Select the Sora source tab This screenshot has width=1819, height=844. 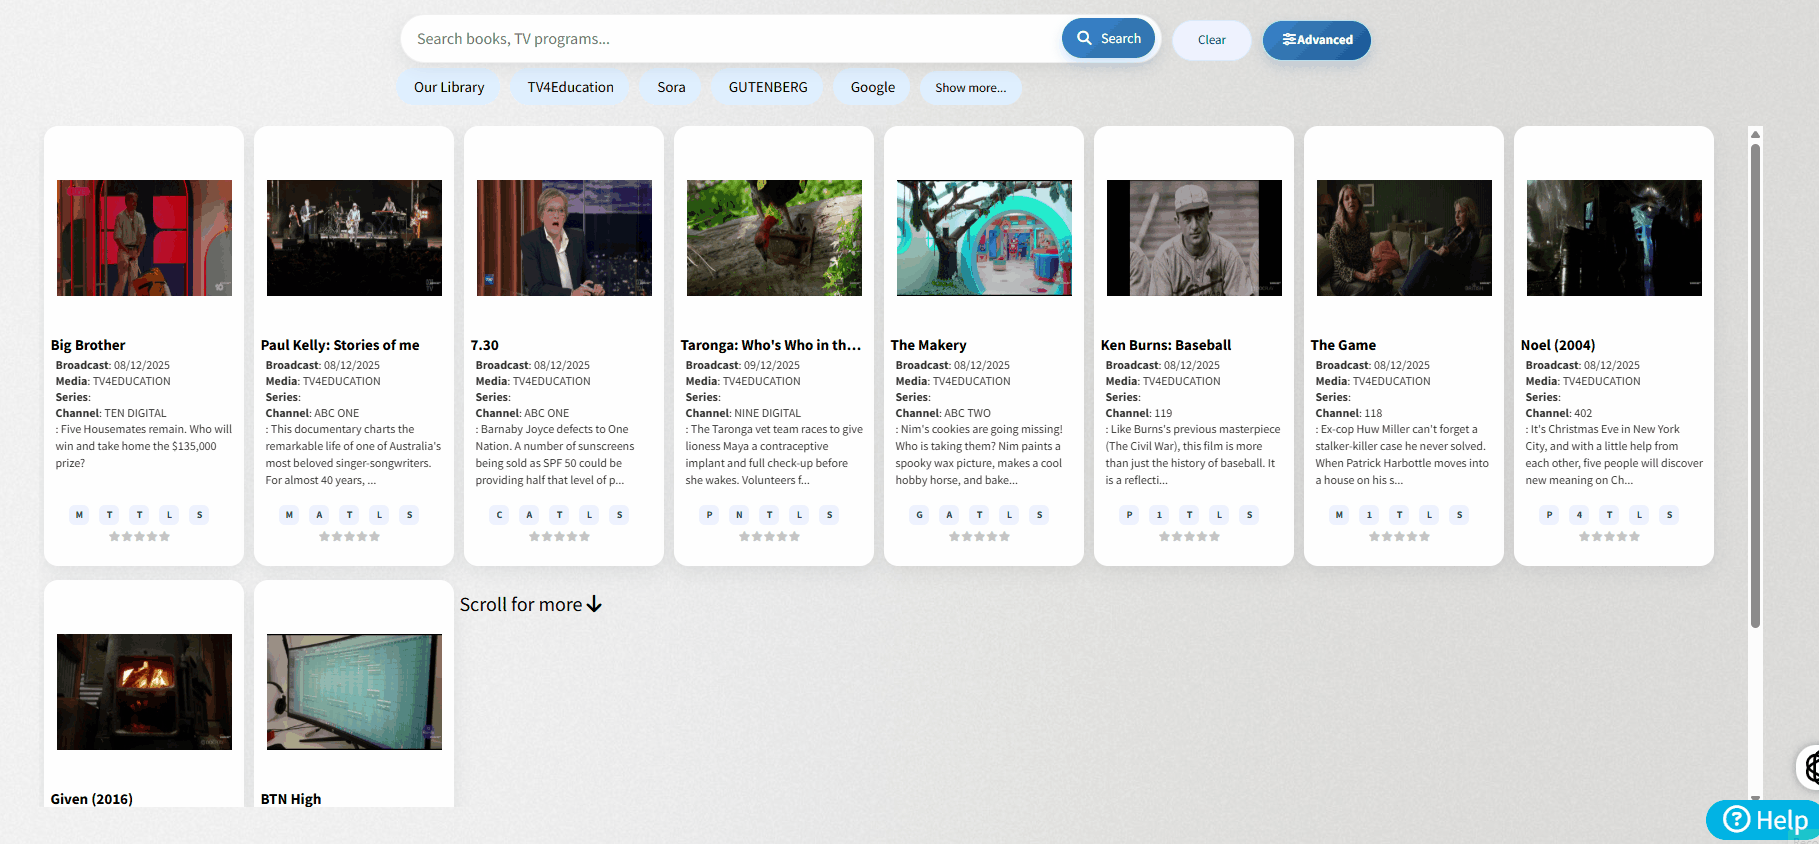pyautogui.click(x=671, y=87)
